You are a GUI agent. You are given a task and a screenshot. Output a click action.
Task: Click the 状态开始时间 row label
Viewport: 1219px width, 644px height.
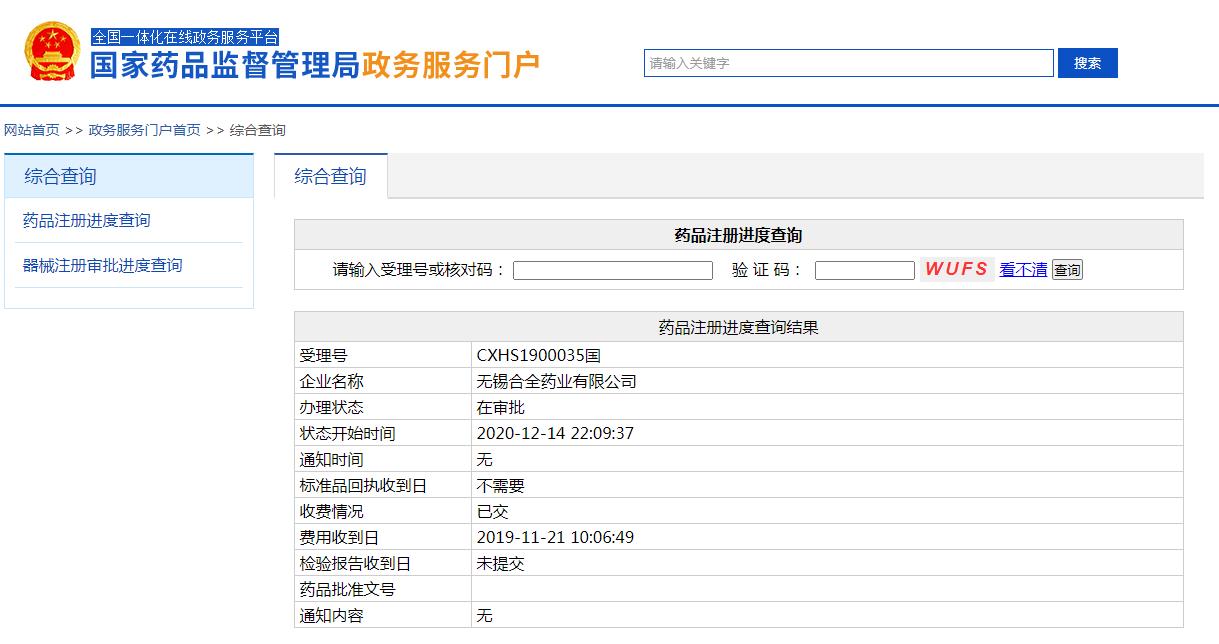pyautogui.click(x=347, y=433)
